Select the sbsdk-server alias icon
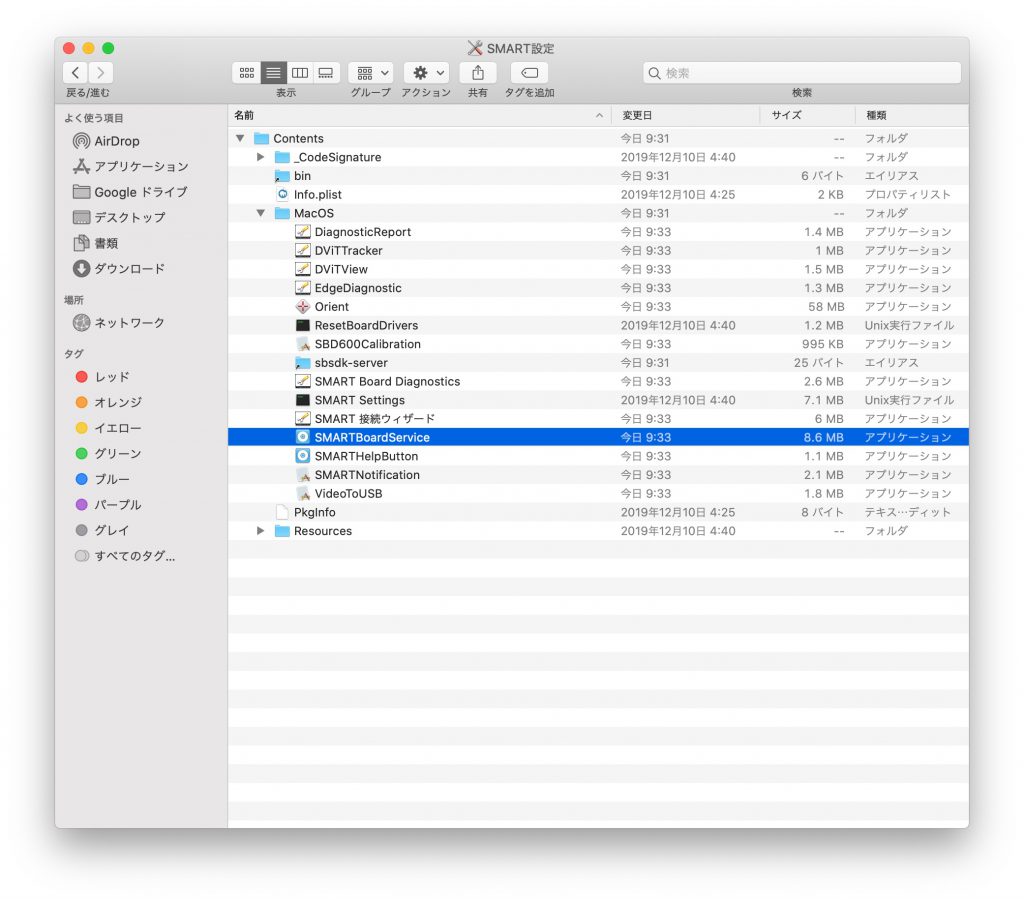1024x901 pixels. tap(302, 363)
